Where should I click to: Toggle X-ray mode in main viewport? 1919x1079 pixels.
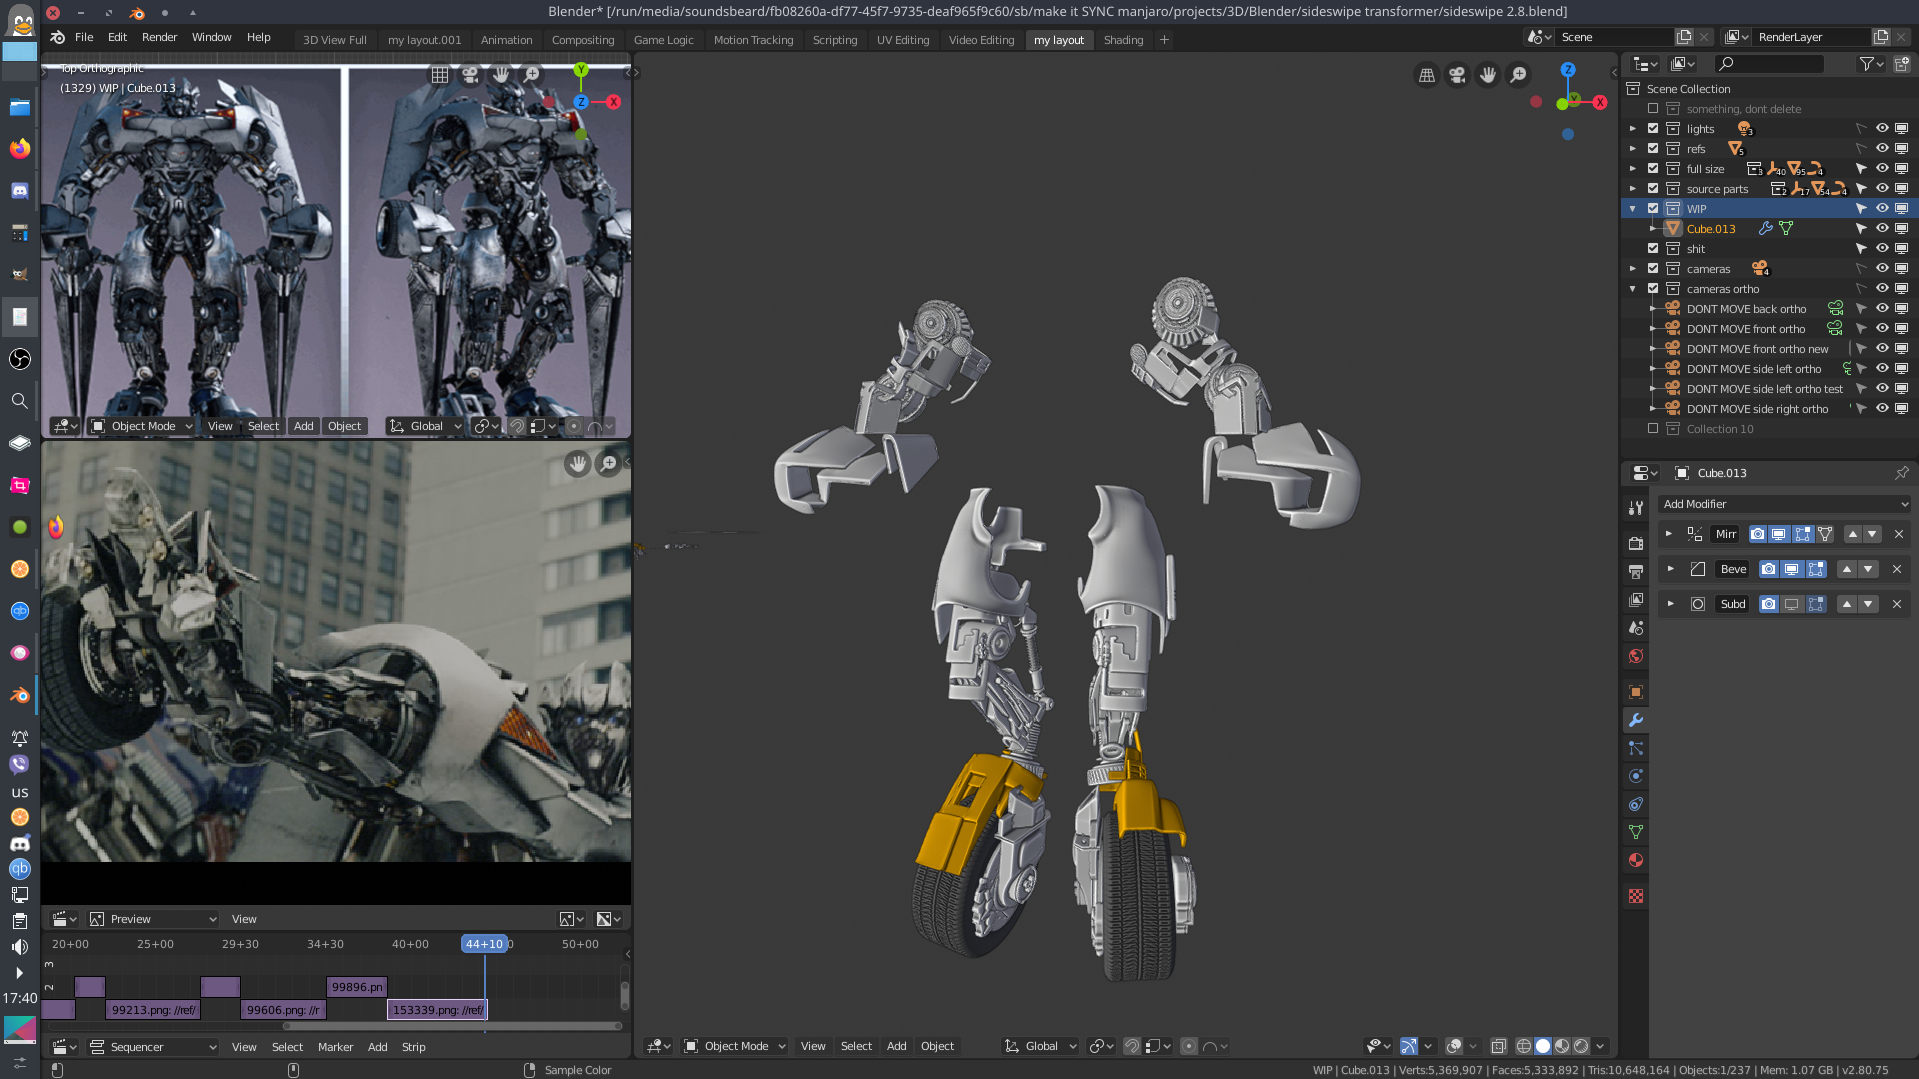click(1498, 1046)
